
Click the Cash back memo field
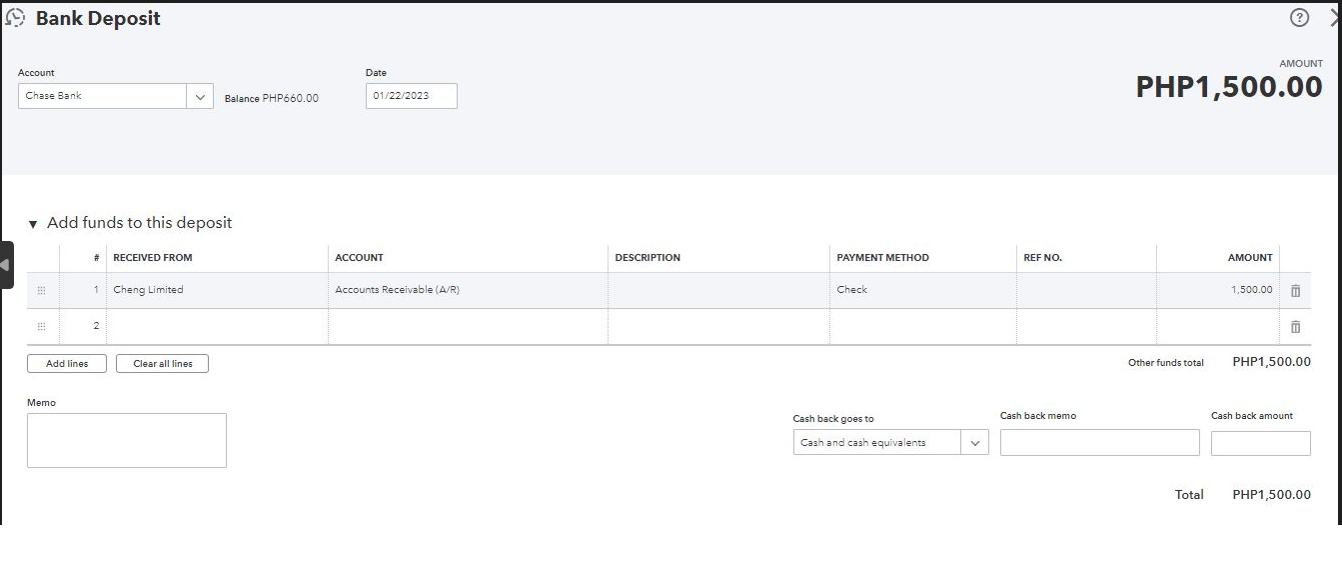point(1099,443)
